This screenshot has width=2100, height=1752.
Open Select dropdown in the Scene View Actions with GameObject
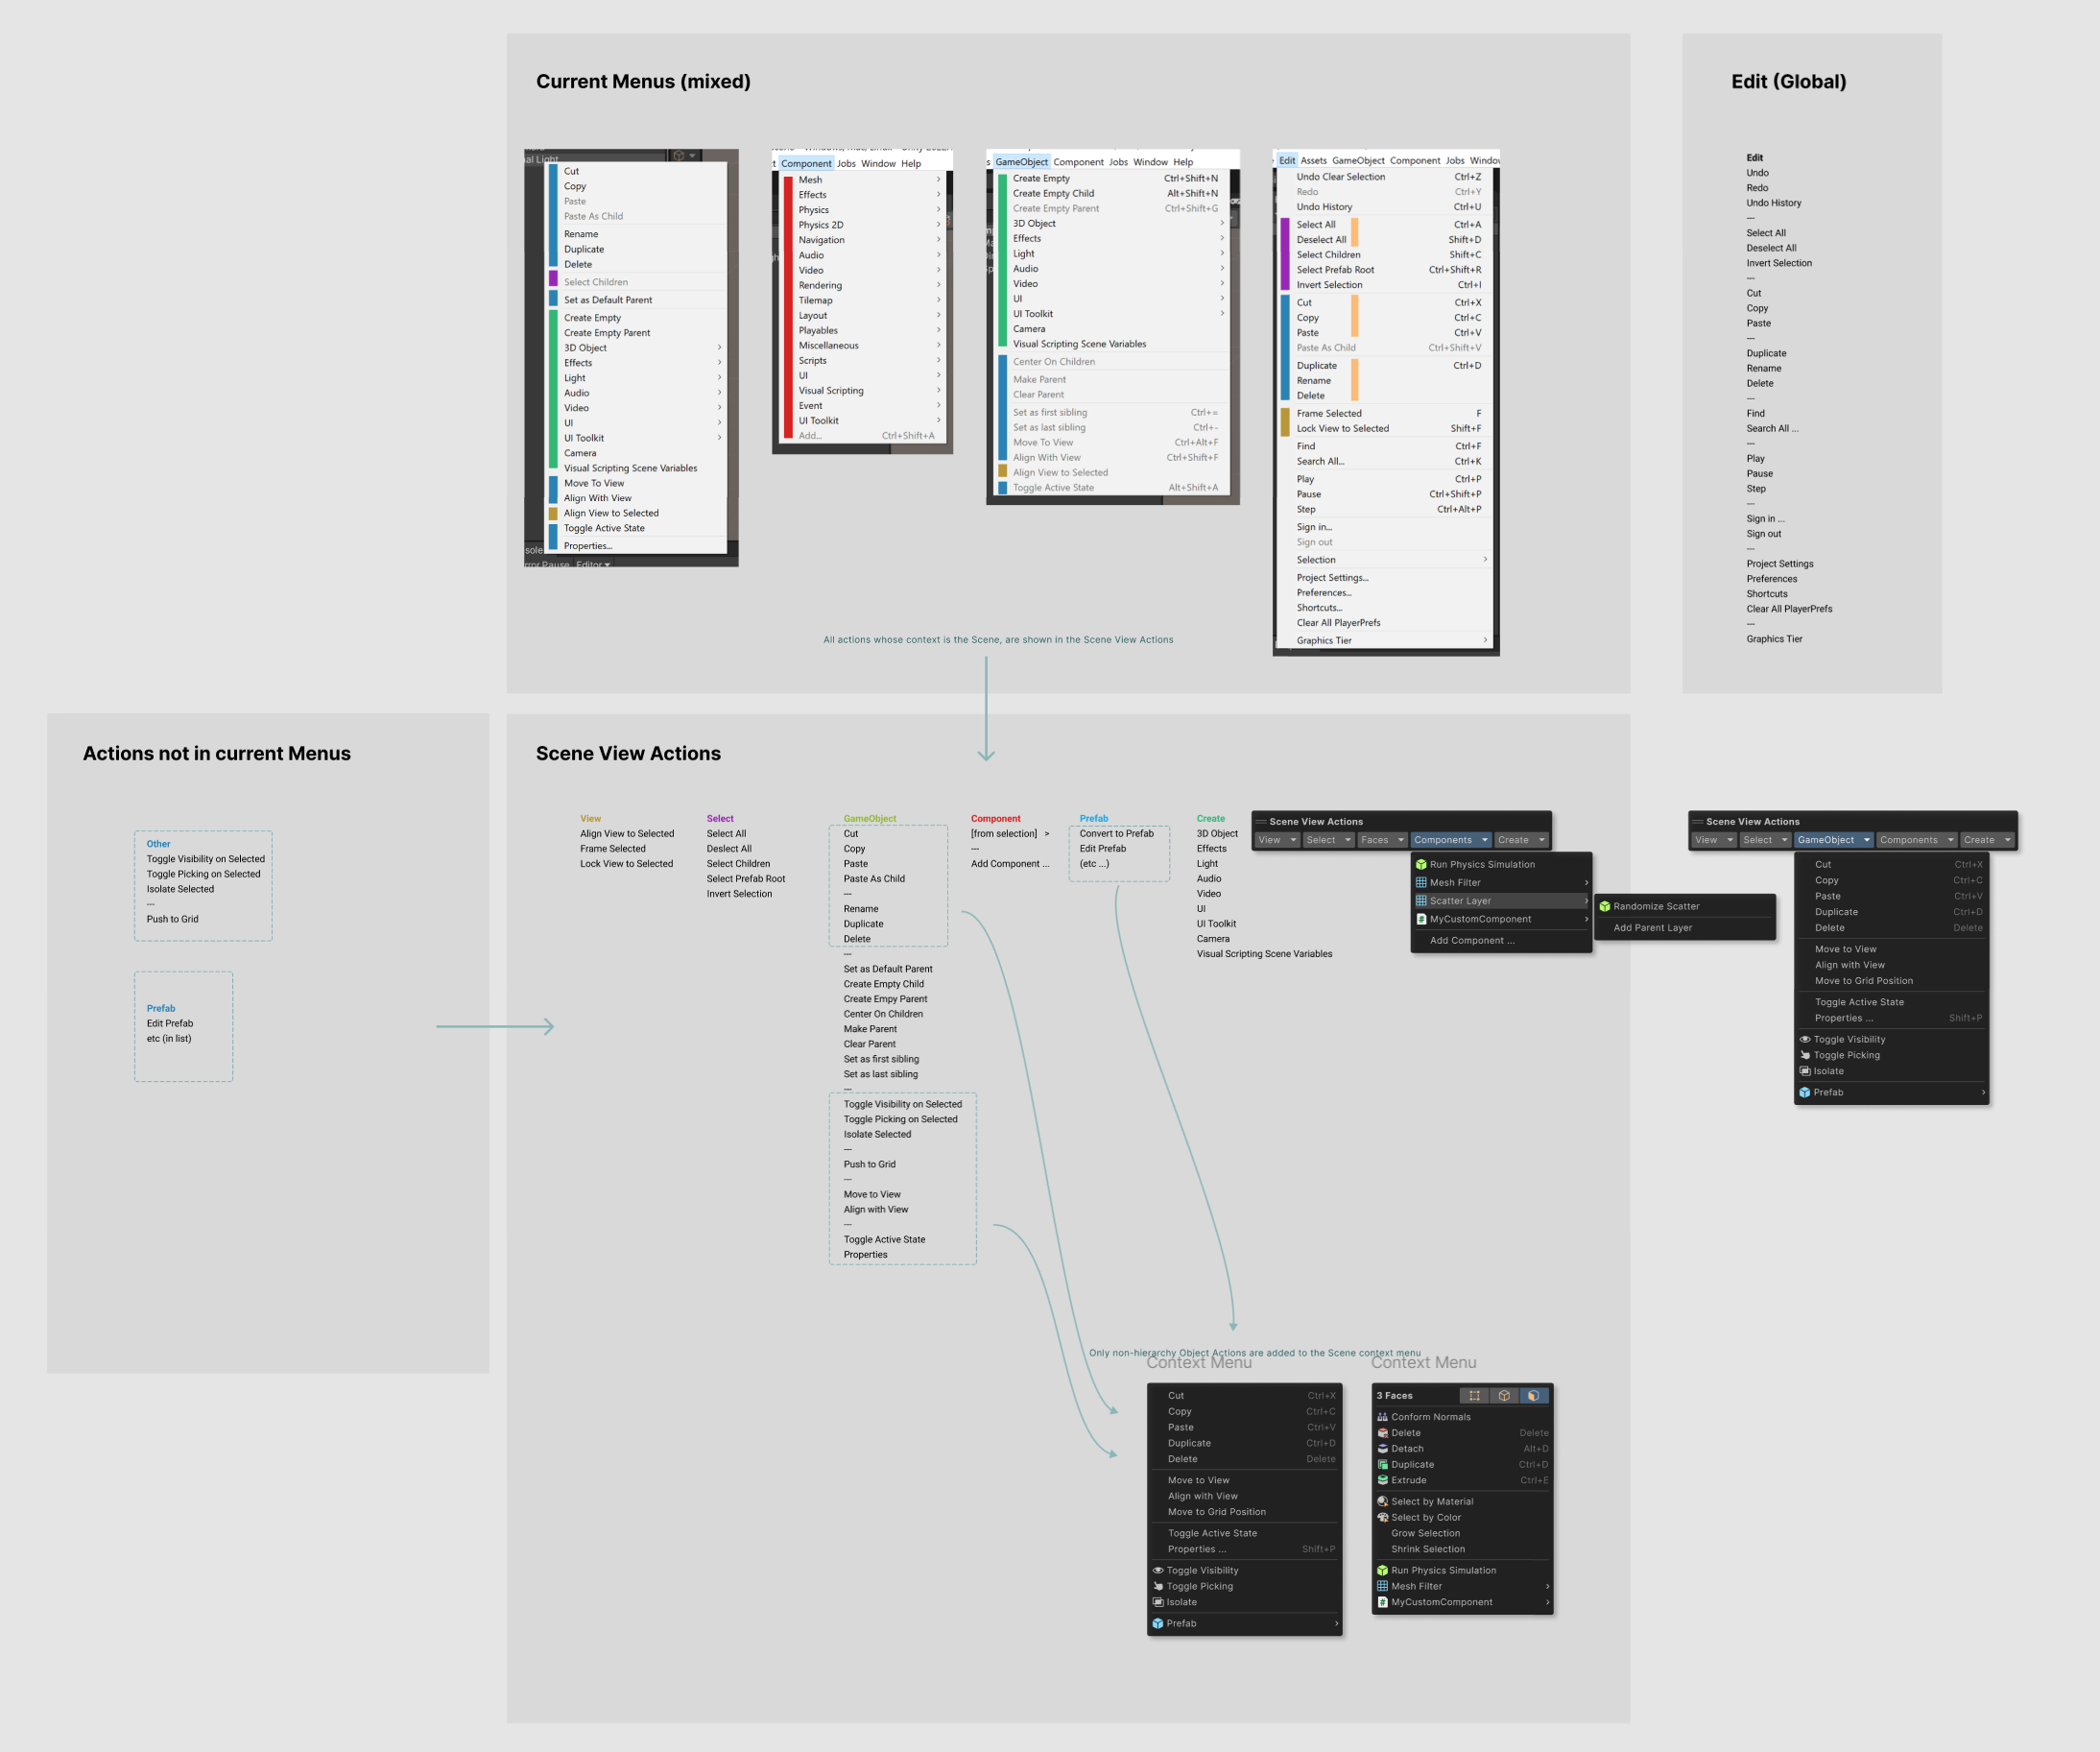tap(1765, 840)
